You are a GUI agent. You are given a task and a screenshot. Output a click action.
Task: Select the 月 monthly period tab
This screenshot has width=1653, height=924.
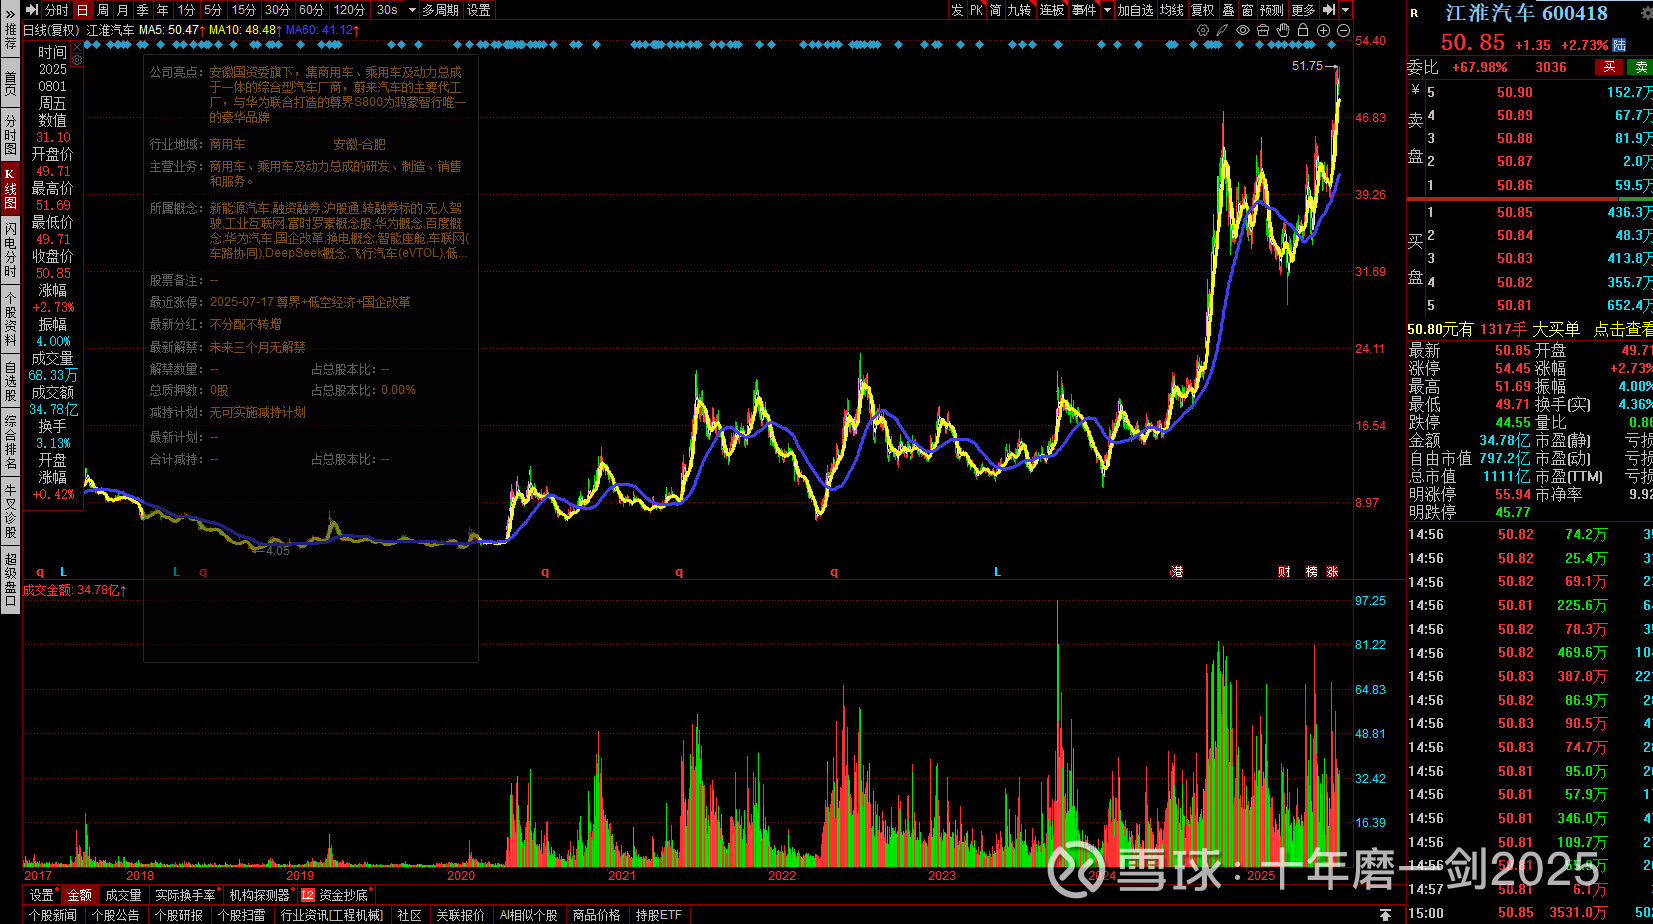click(123, 10)
